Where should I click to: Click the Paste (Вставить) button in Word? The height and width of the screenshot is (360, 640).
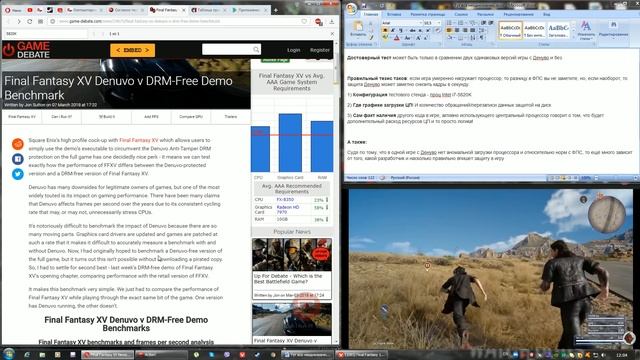(358, 29)
